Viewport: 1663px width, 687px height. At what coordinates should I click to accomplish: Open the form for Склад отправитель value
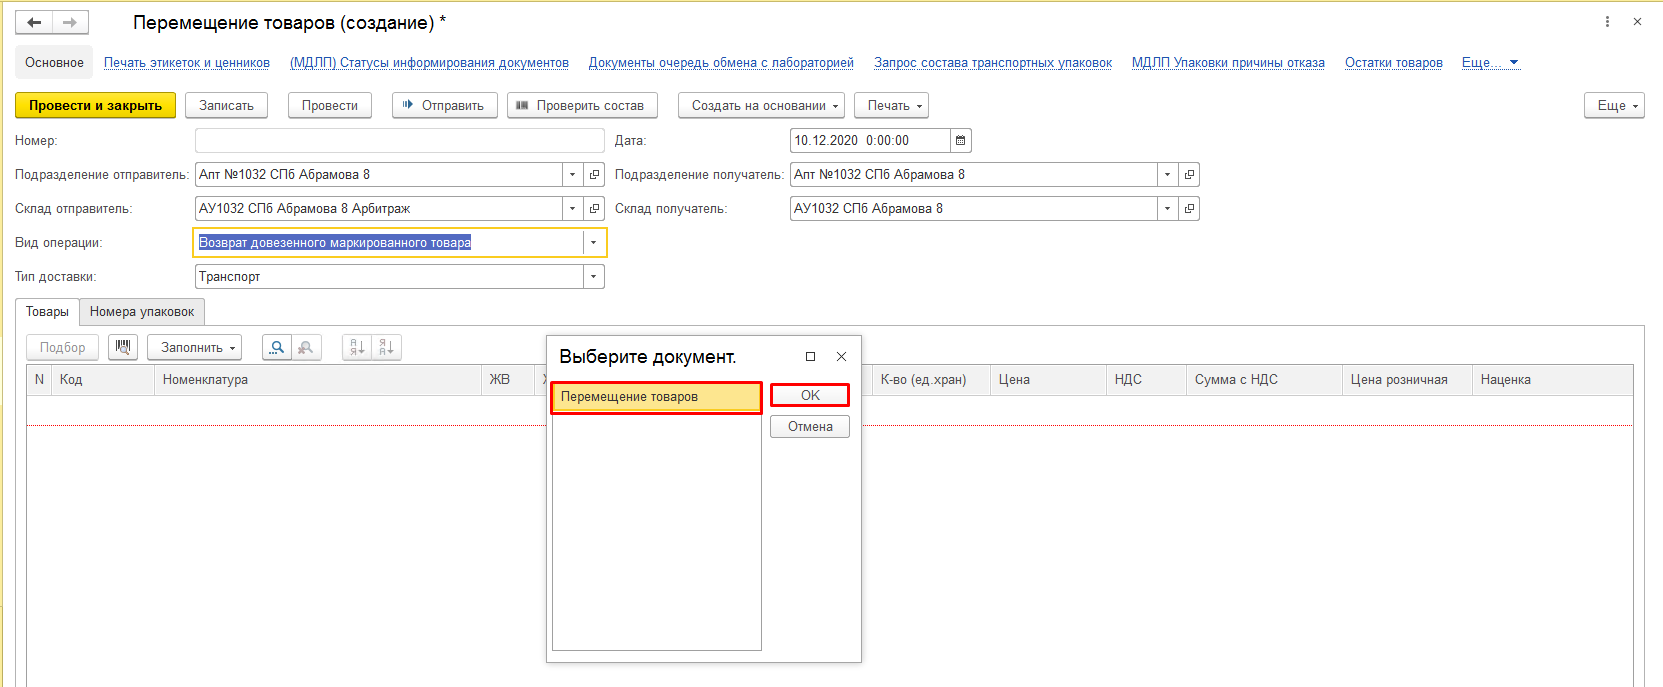(x=594, y=209)
